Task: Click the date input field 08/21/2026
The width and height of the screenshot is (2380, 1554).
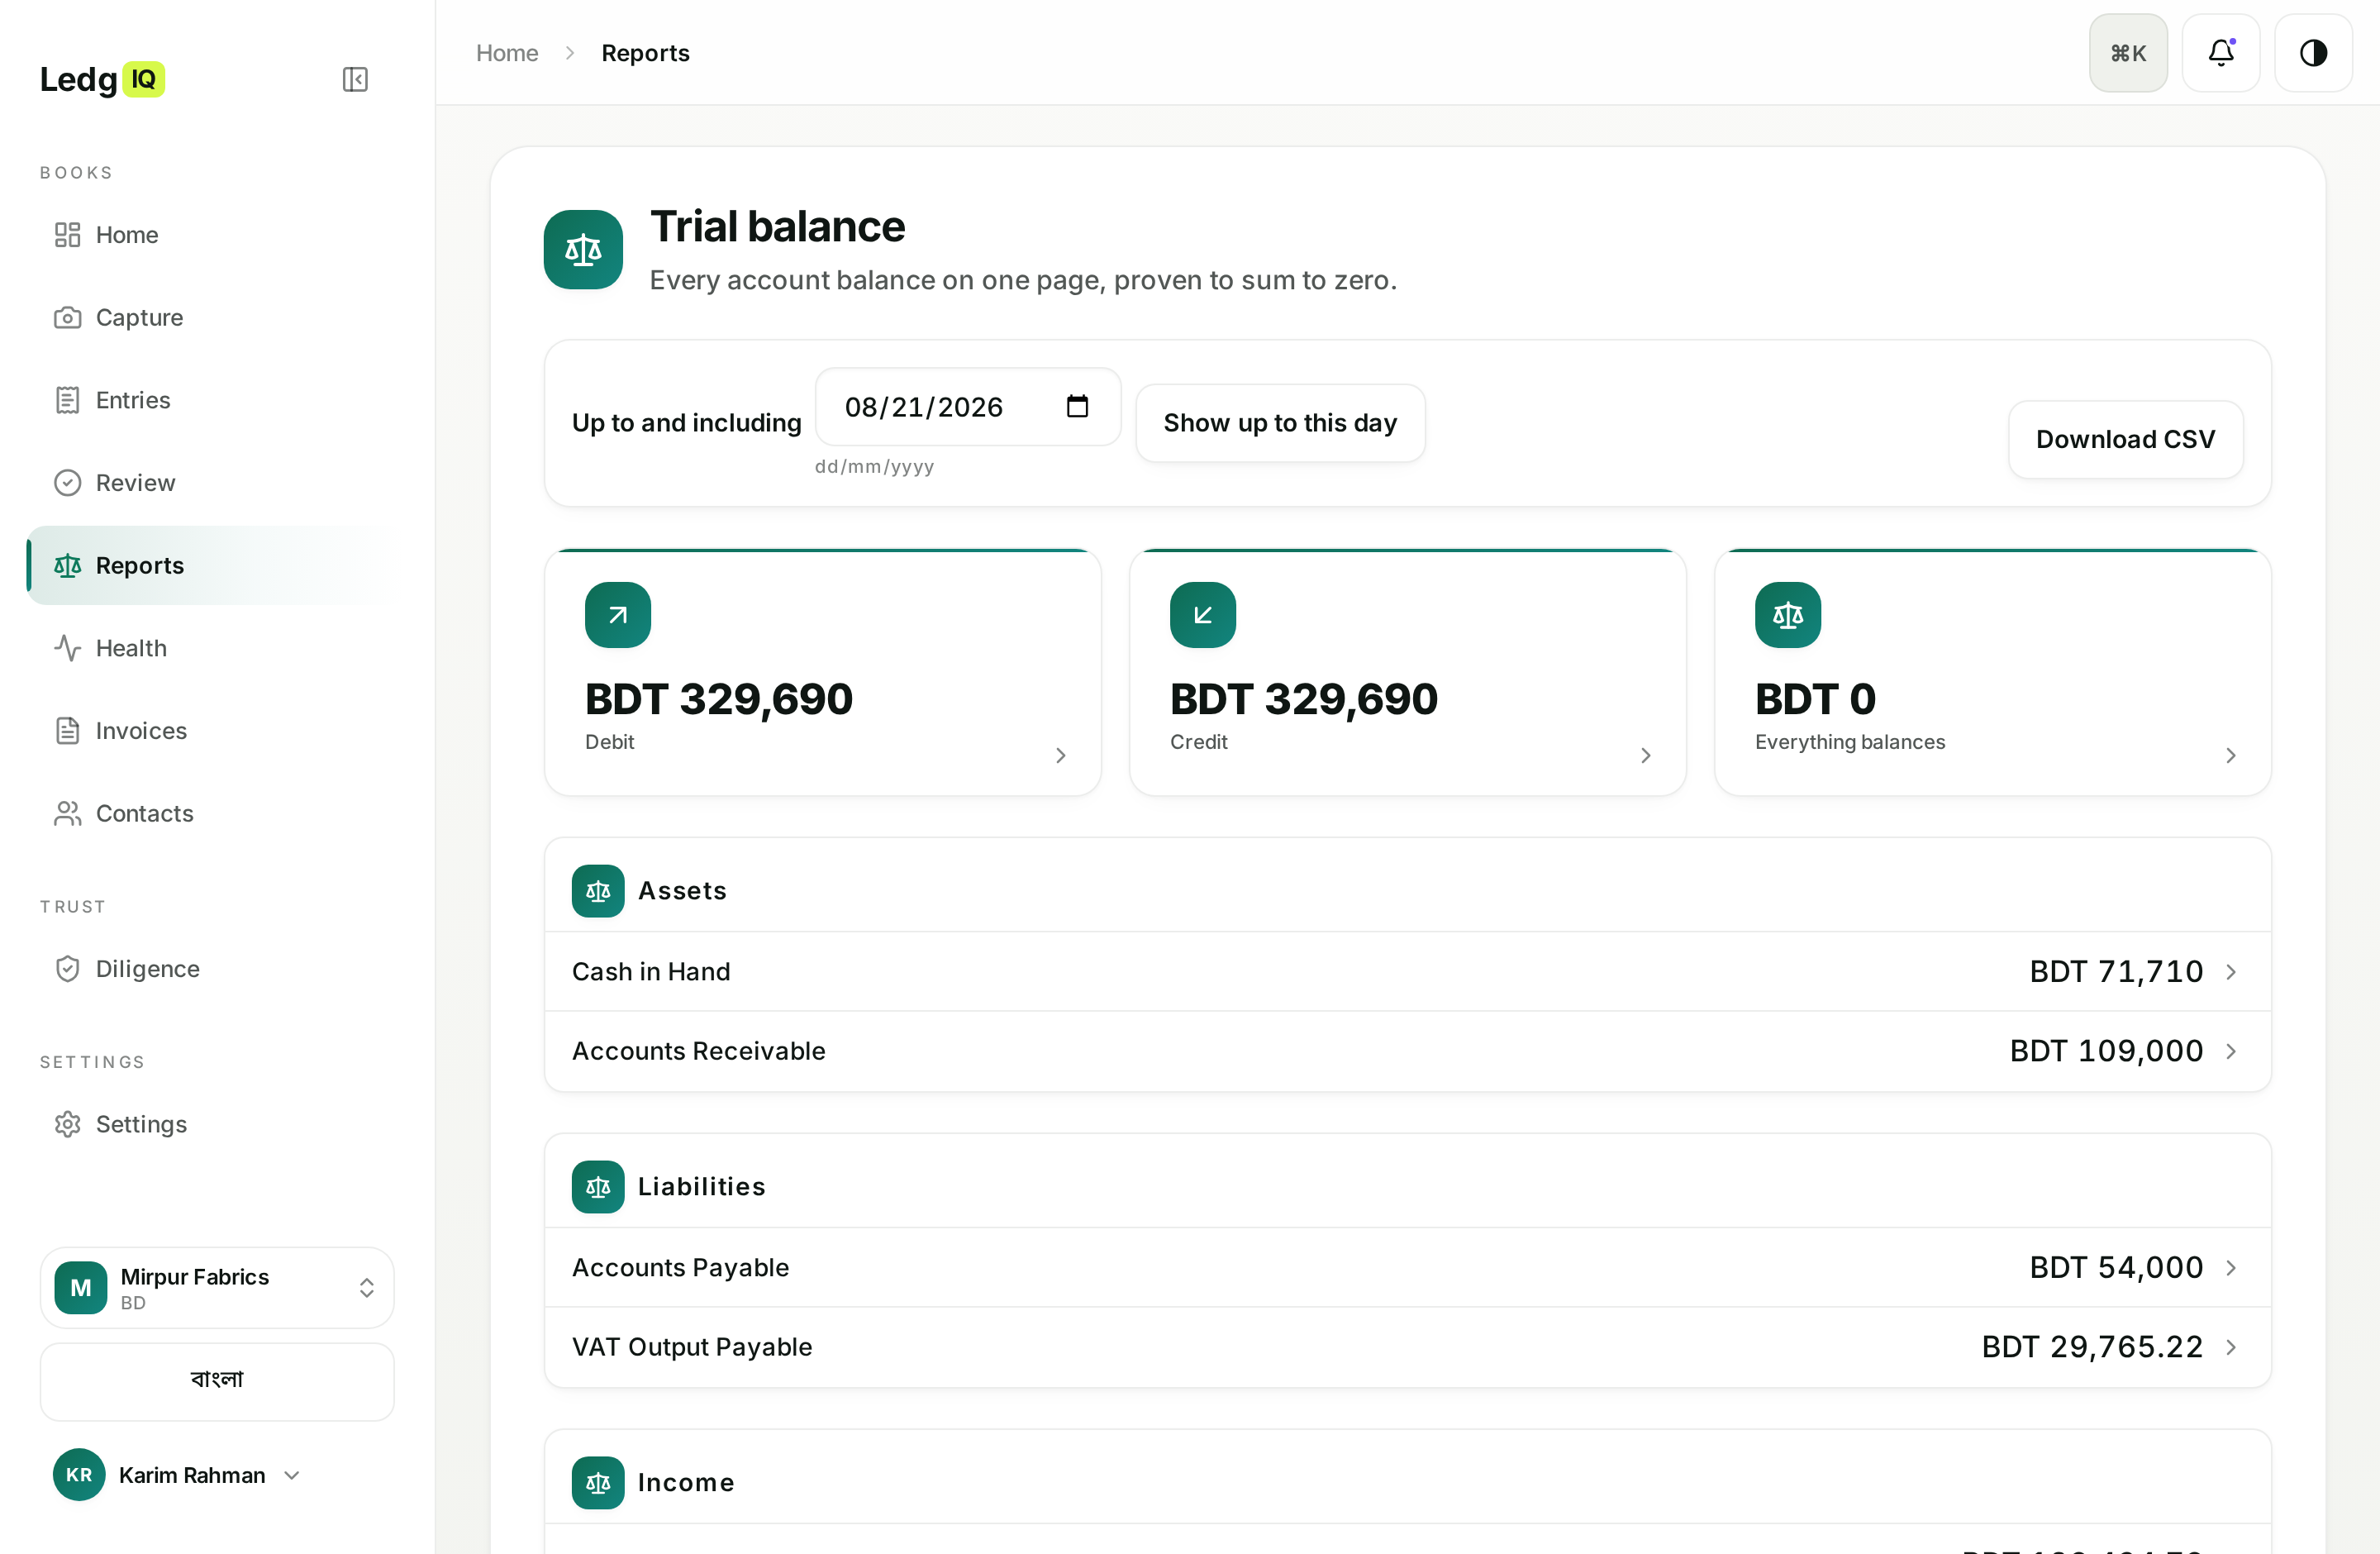Action: (967, 407)
